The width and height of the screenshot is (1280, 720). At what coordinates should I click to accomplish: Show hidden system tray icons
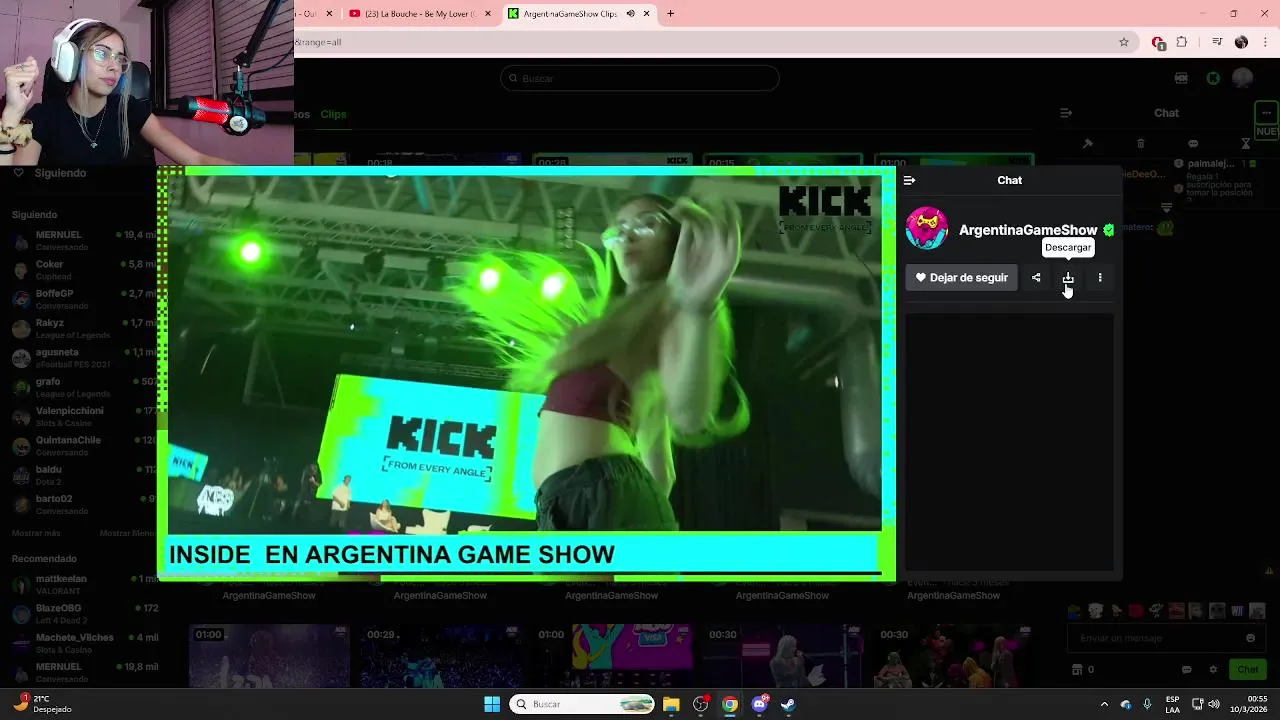(x=1104, y=704)
